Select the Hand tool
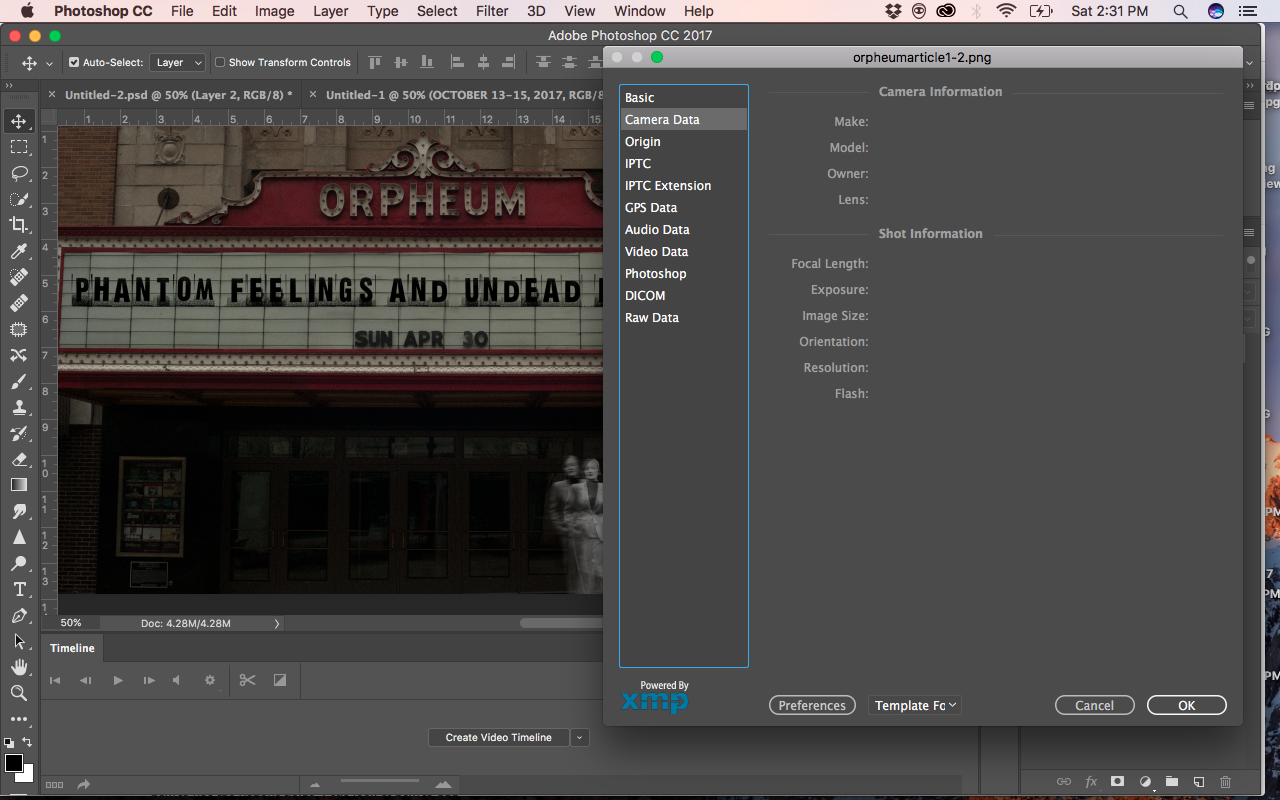The width and height of the screenshot is (1280, 800). click(x=19, y=667)
